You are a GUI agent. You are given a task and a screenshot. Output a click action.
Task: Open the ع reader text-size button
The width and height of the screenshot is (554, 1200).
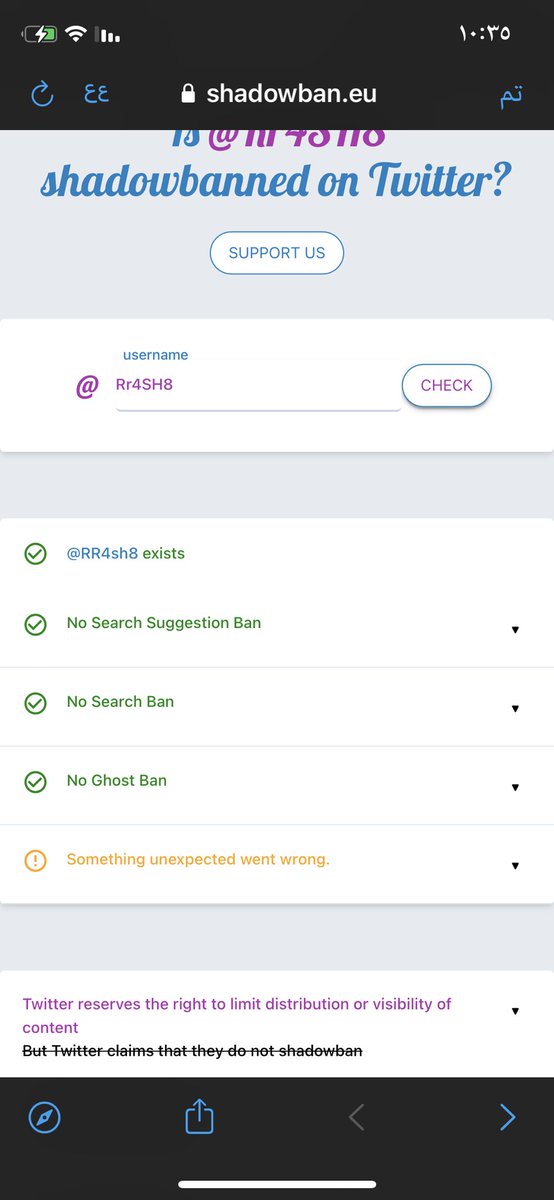[96, 94]
